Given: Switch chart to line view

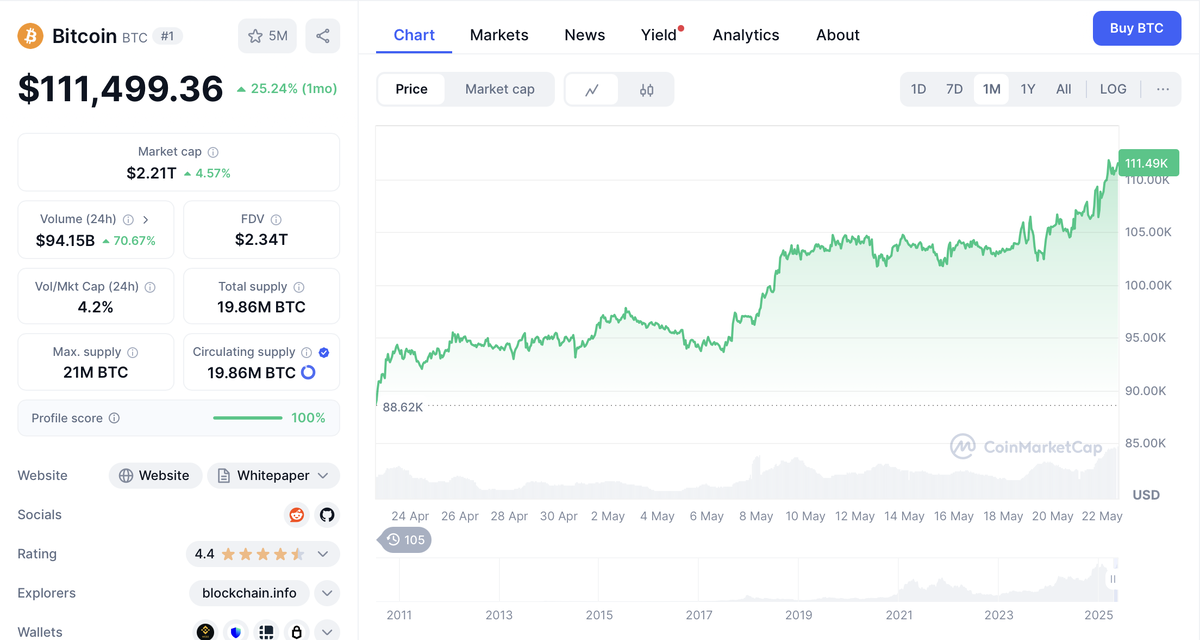Looking at the screenshot, I should (x=592, y=89).
